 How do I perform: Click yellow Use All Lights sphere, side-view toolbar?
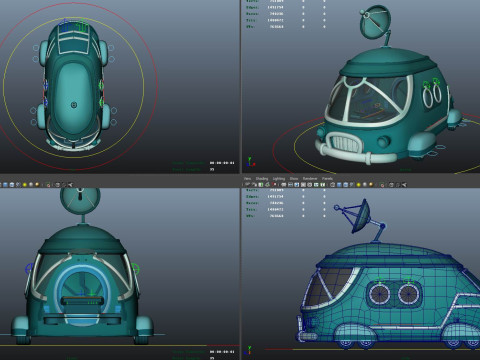pos(359,185)
